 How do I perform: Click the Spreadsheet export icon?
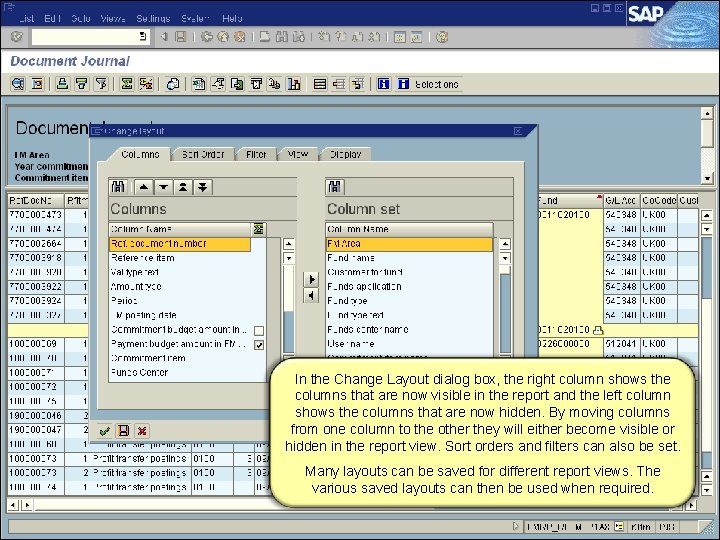coord(199,84)
